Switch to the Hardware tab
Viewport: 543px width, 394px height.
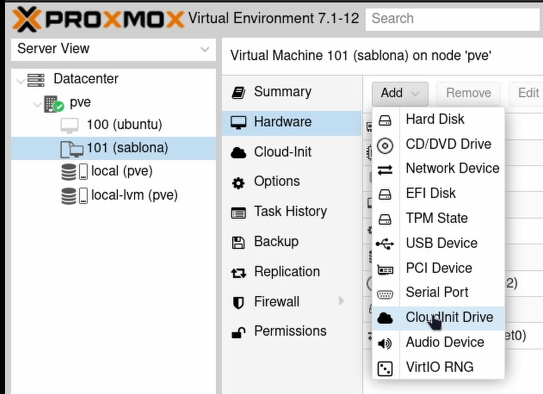tap(292, 123)
